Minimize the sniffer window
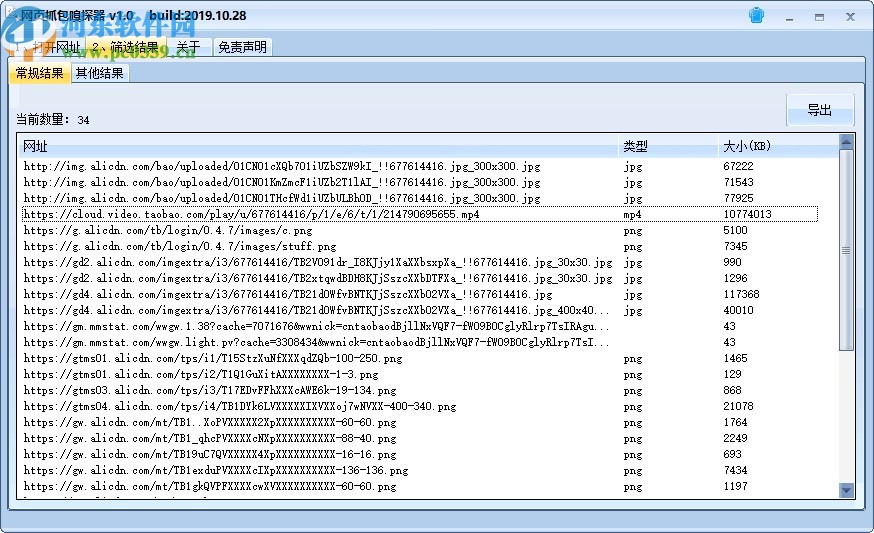This screenshot has height=533, width=874. 790,16
